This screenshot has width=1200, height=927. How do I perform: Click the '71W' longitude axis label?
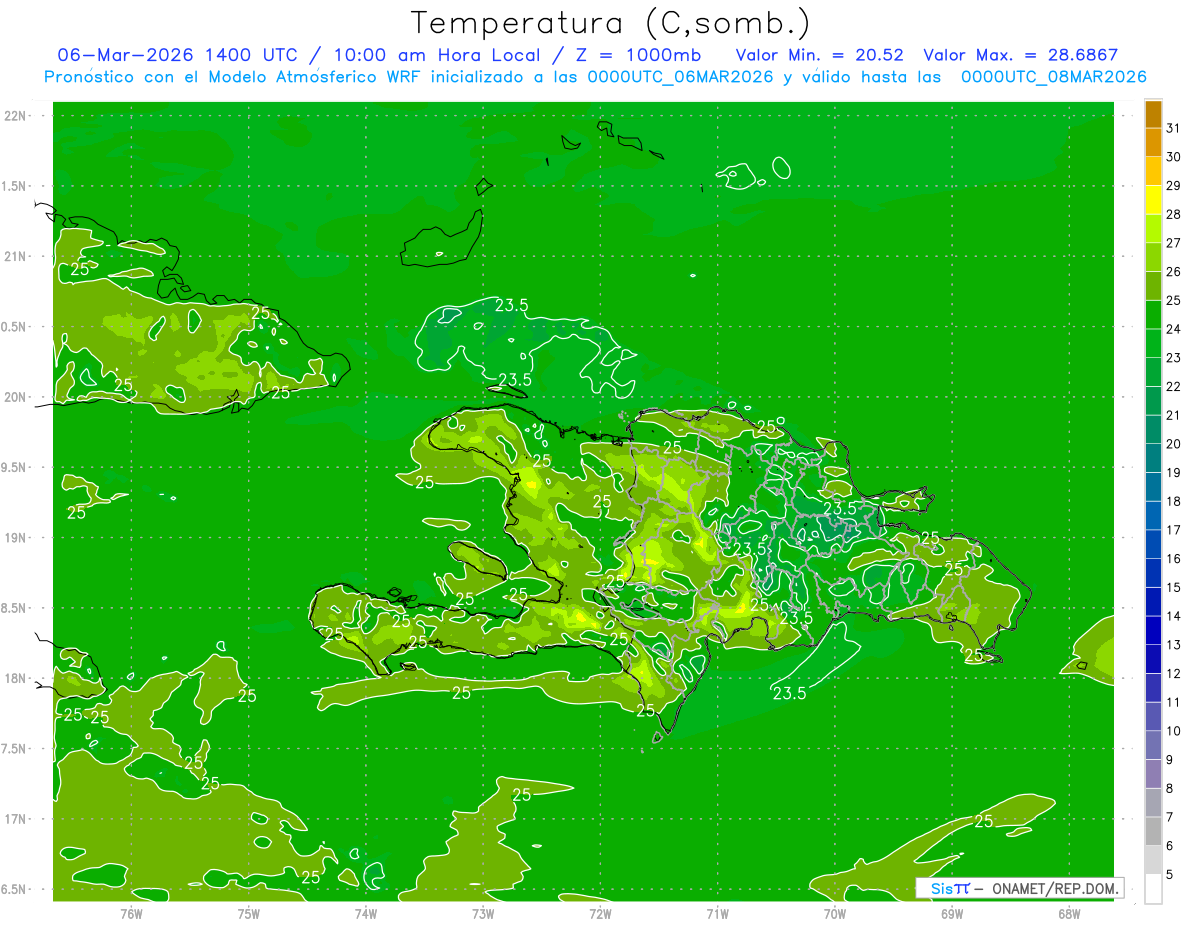click(x=717, y=912)
